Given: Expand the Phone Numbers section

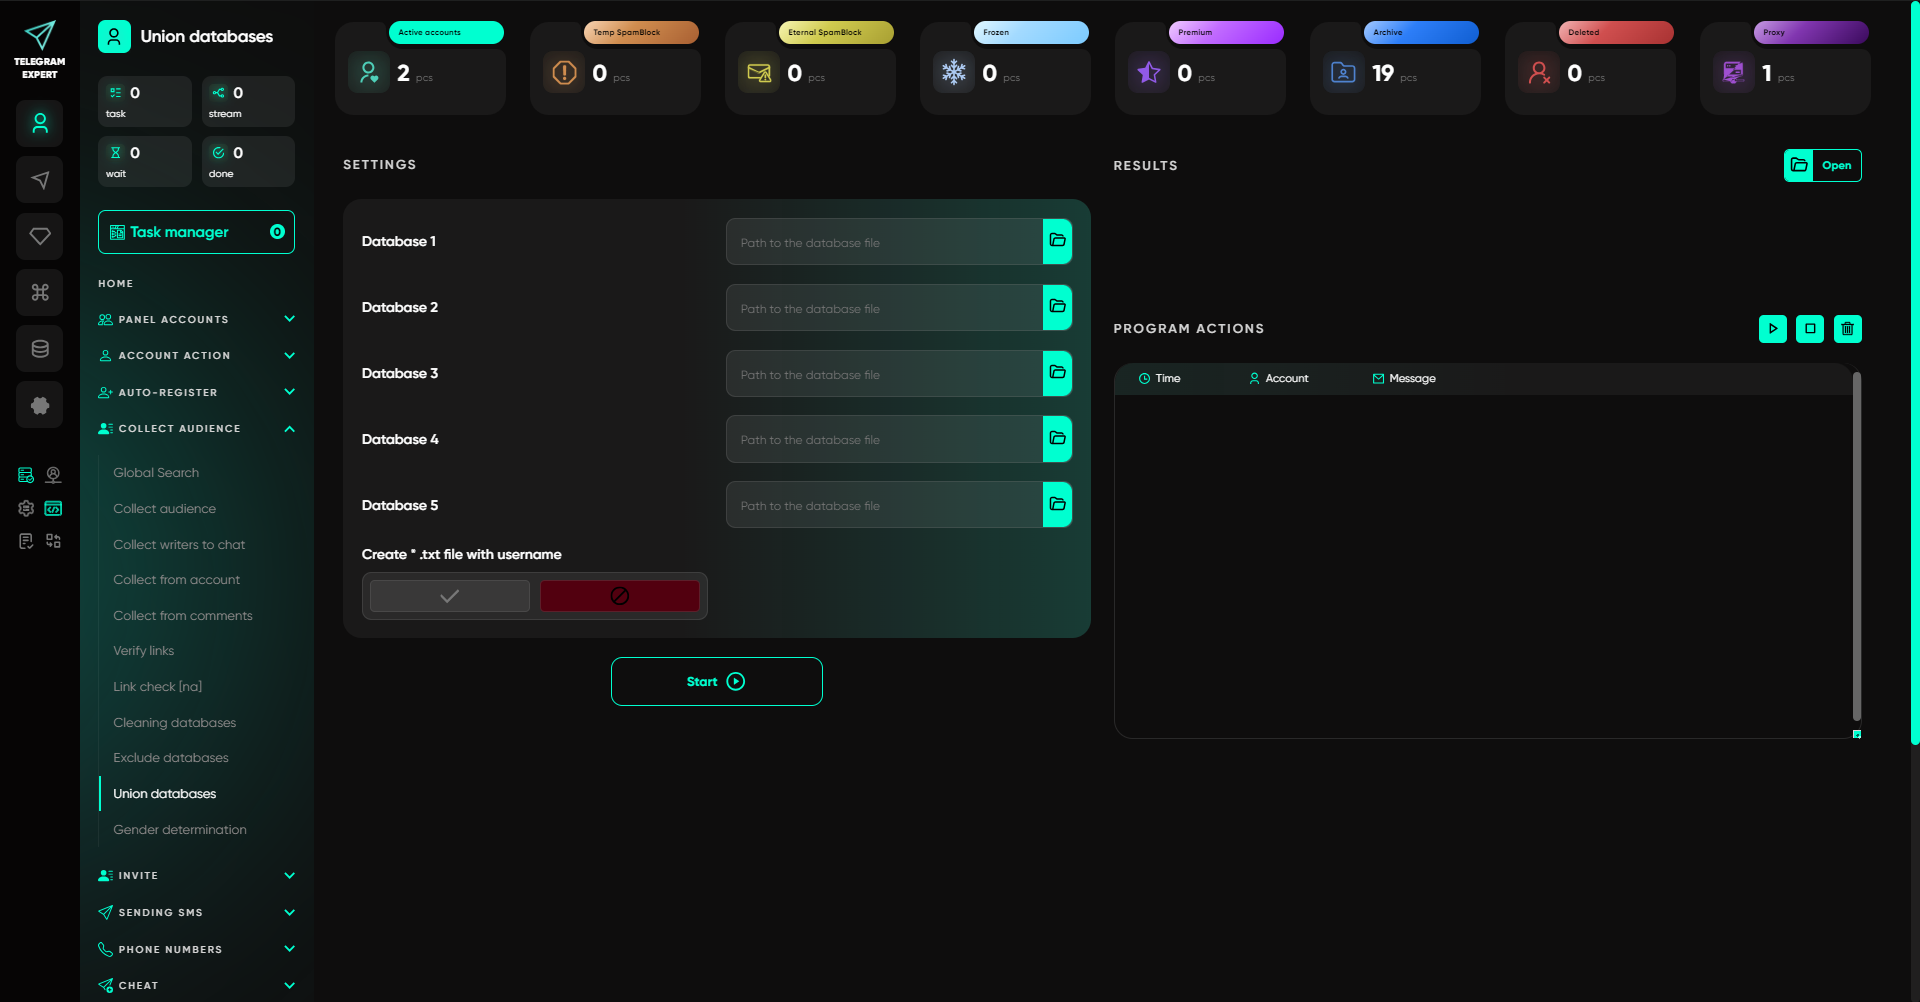Looking at the screenshot, I should (x=196, y=949).
